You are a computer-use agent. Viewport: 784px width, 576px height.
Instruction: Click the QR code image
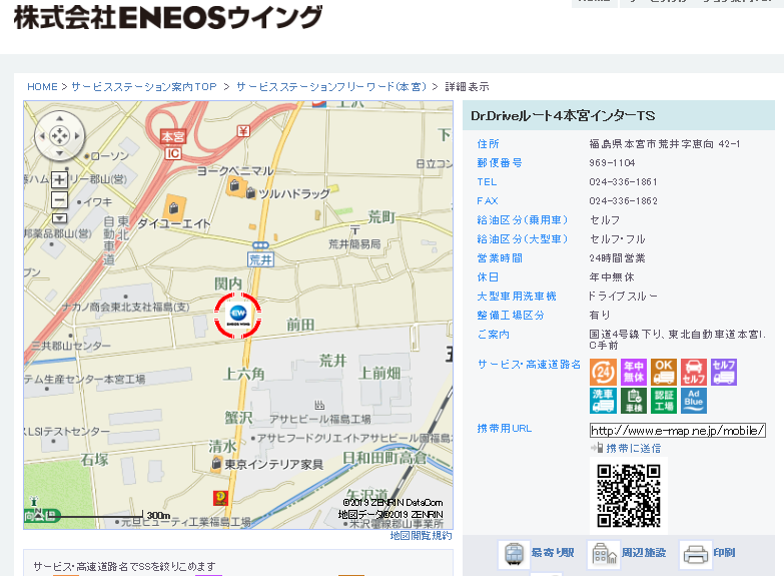[x=628, y=496]
